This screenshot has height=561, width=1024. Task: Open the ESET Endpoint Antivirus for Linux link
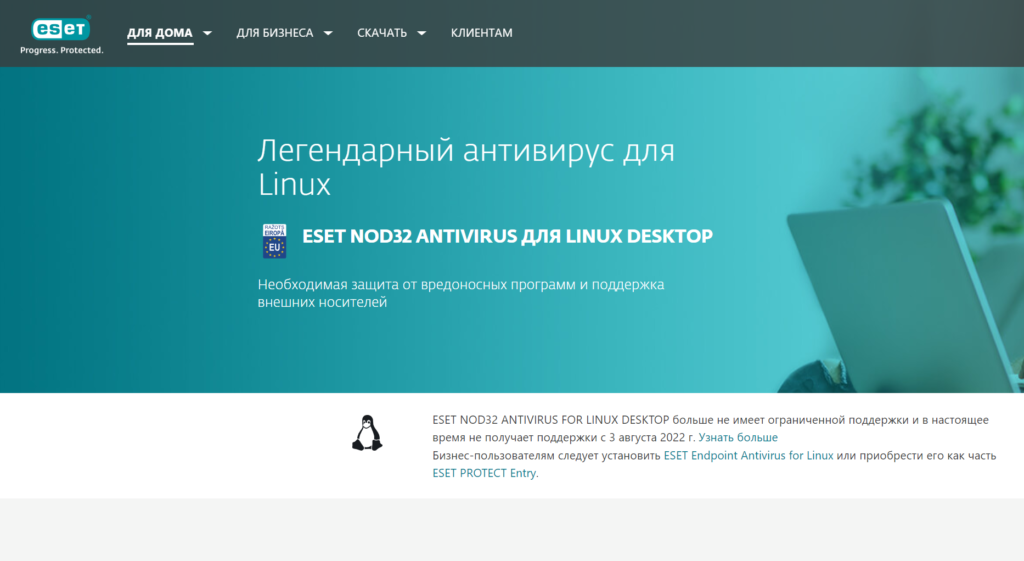[748, 455]
